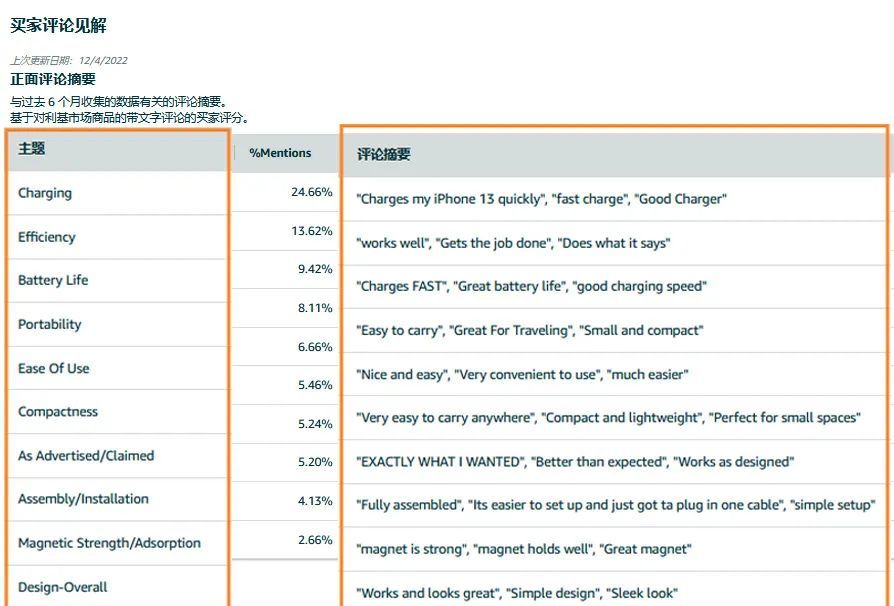Click the 5.24% mentions value

pos(315,424)
